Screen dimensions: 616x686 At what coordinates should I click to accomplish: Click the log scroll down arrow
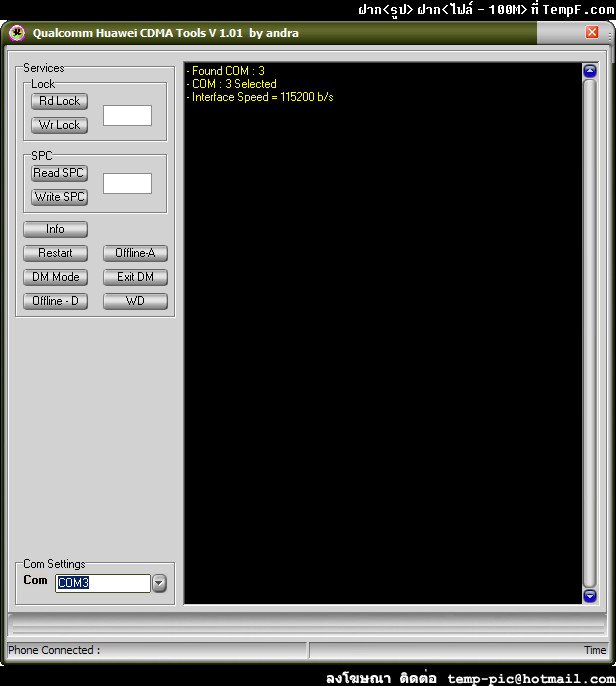tap(590, 596)
